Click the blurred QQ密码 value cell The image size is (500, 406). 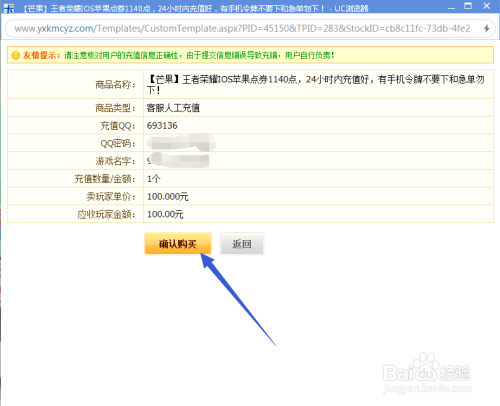pos(318,143)
